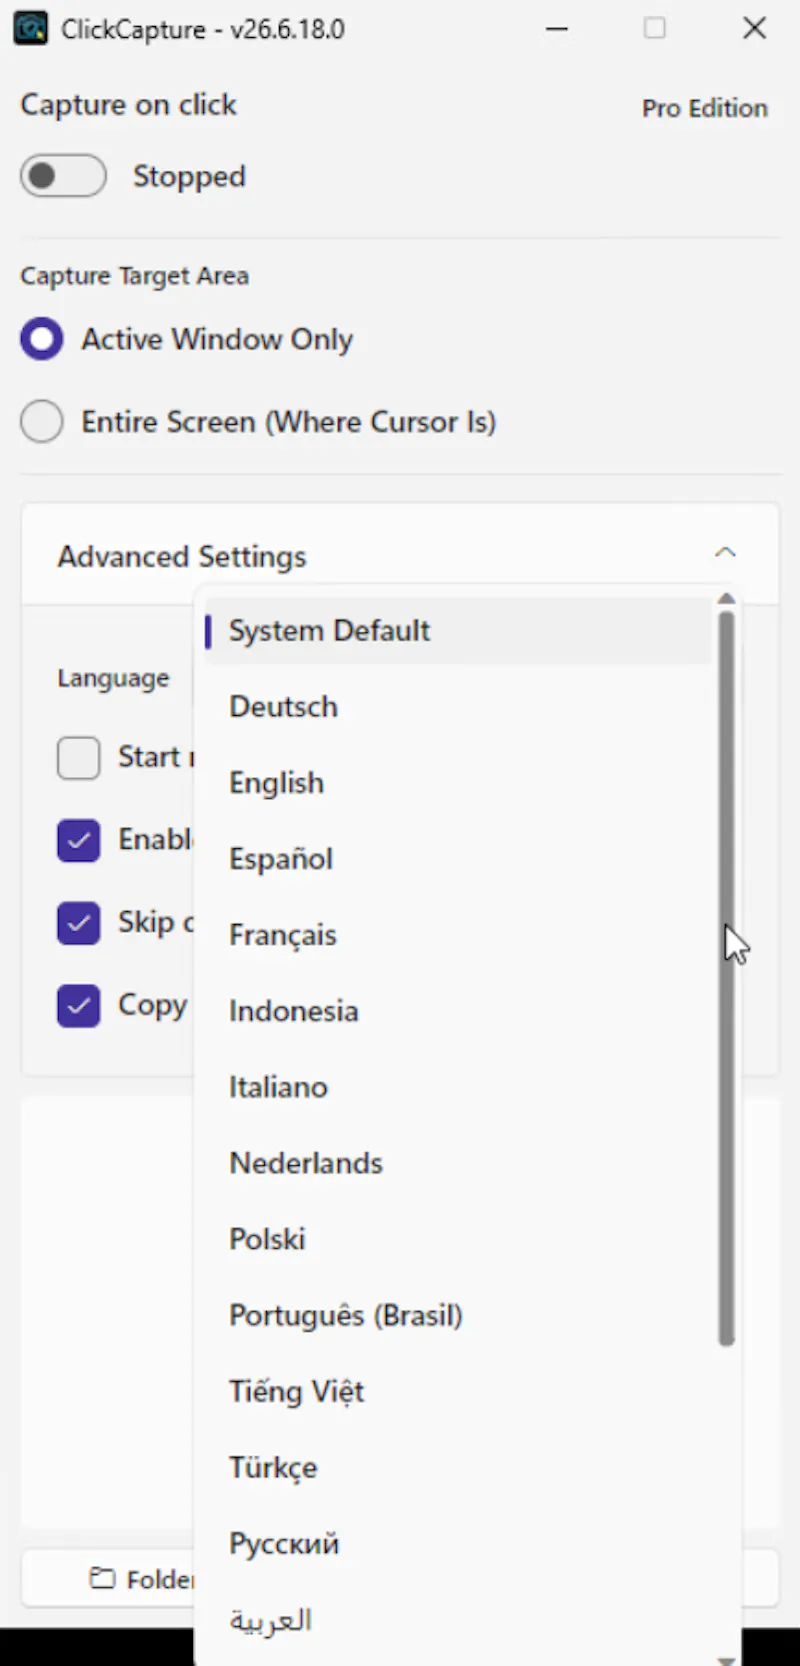
Task: Choose Italiano from language list
Action: point(458,1087)
